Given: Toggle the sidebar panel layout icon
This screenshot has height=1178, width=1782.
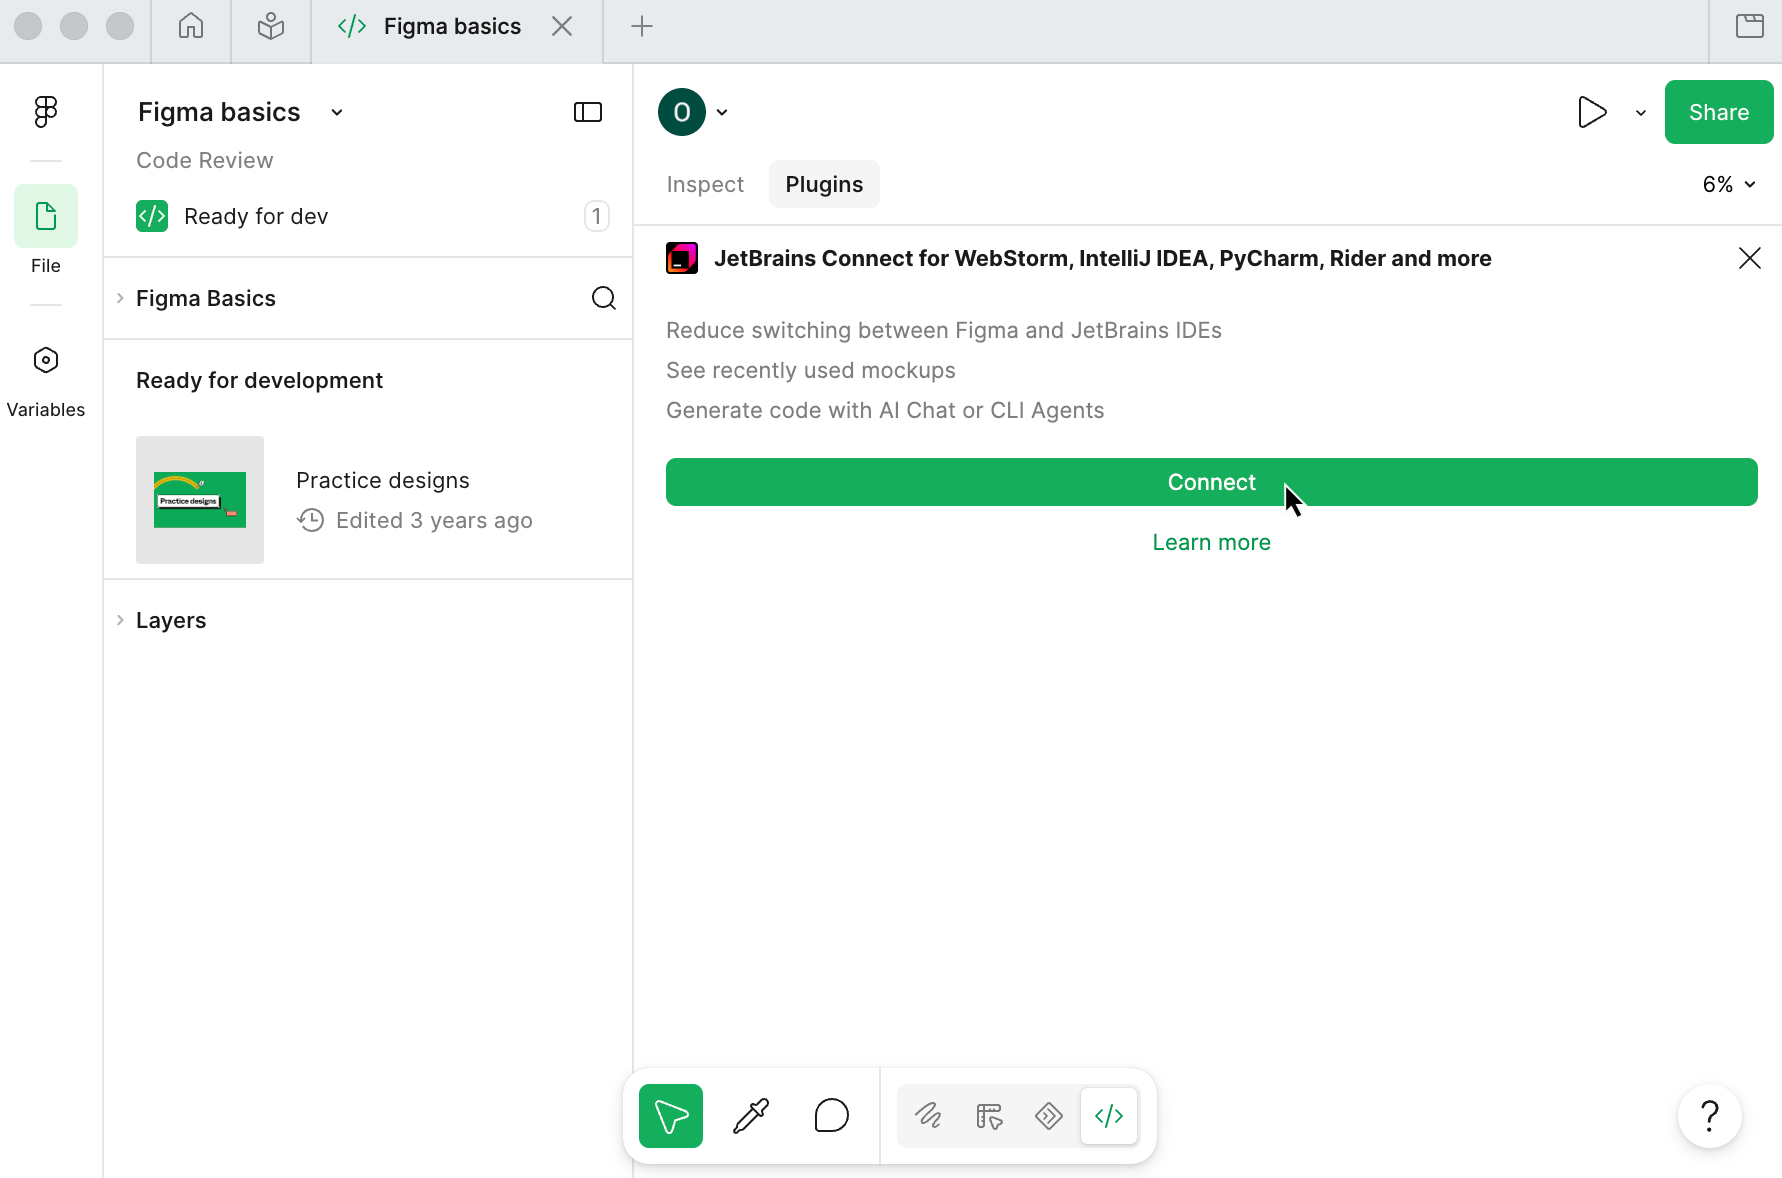Looking at the screenshot, I should (588, 112).
